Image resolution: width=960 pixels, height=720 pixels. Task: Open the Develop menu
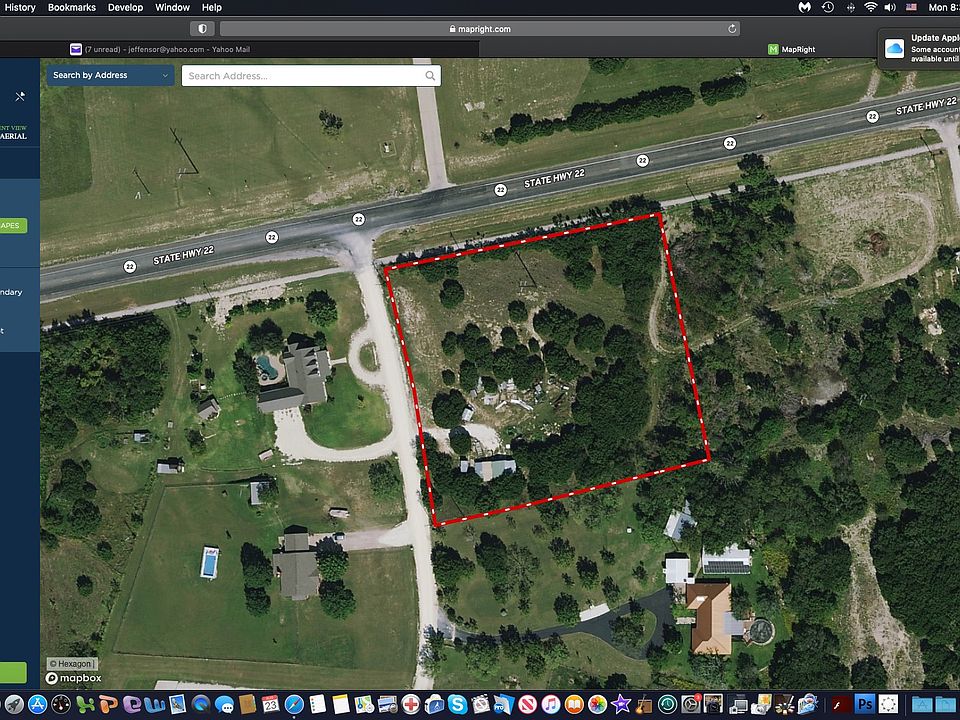coord(126,7)
